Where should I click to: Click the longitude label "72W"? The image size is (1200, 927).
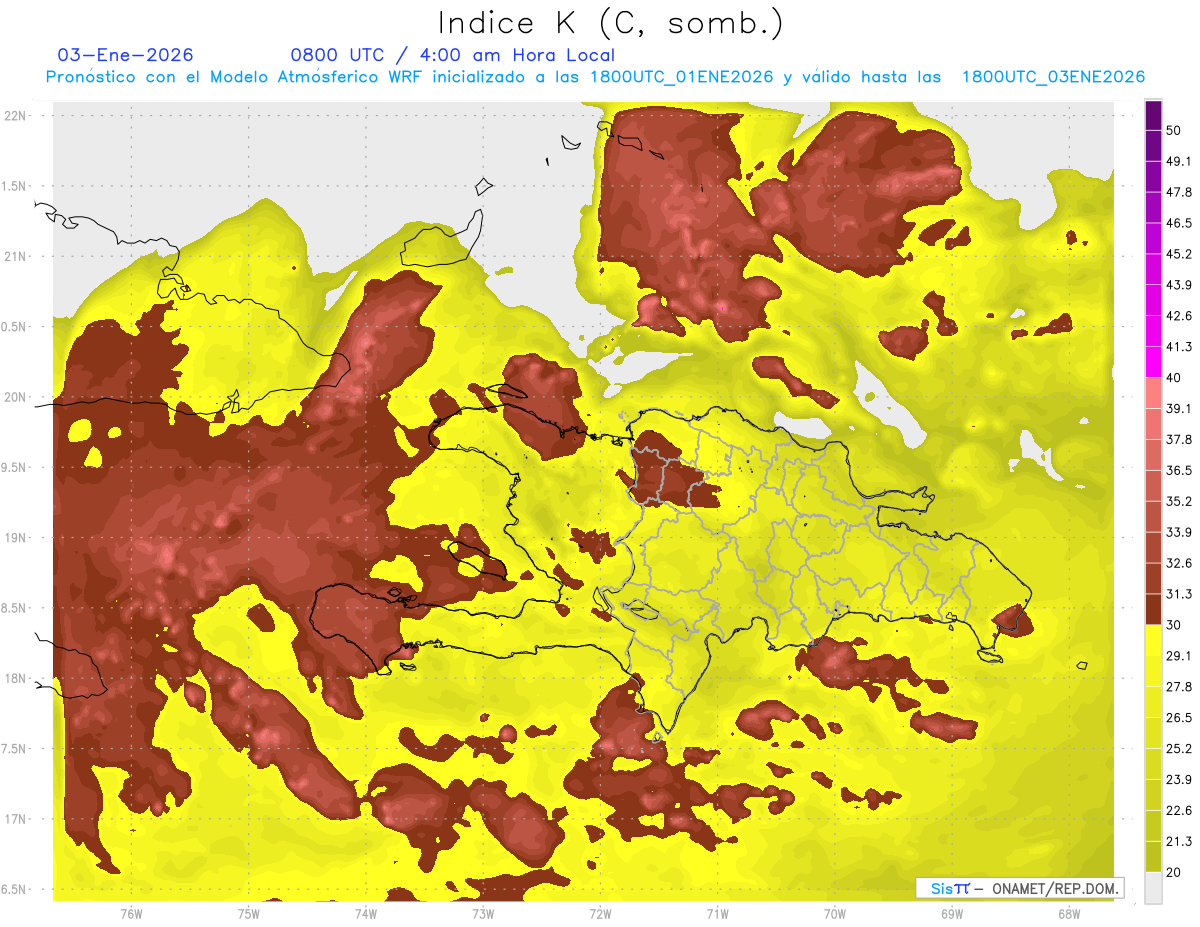pos(600,914)
